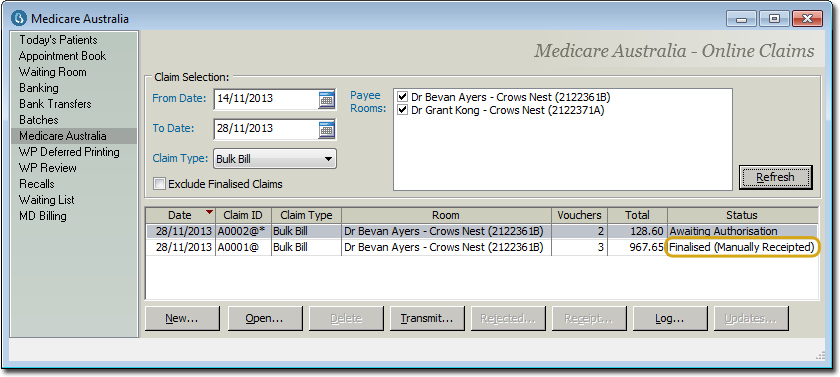Go to Waiting Room in the sidebar
Screen dimensions: 840x377
pyautogui.click(x=52, y=72)
